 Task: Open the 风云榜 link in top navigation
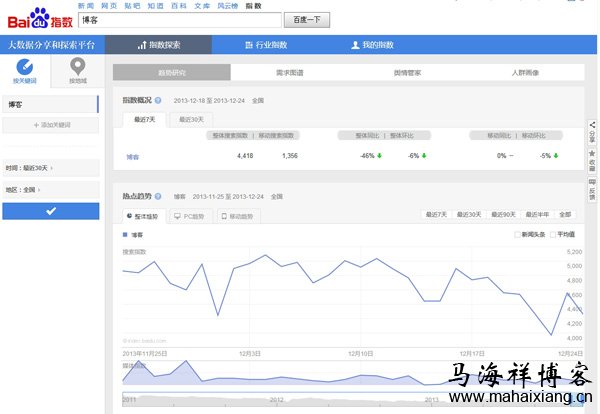228,6
